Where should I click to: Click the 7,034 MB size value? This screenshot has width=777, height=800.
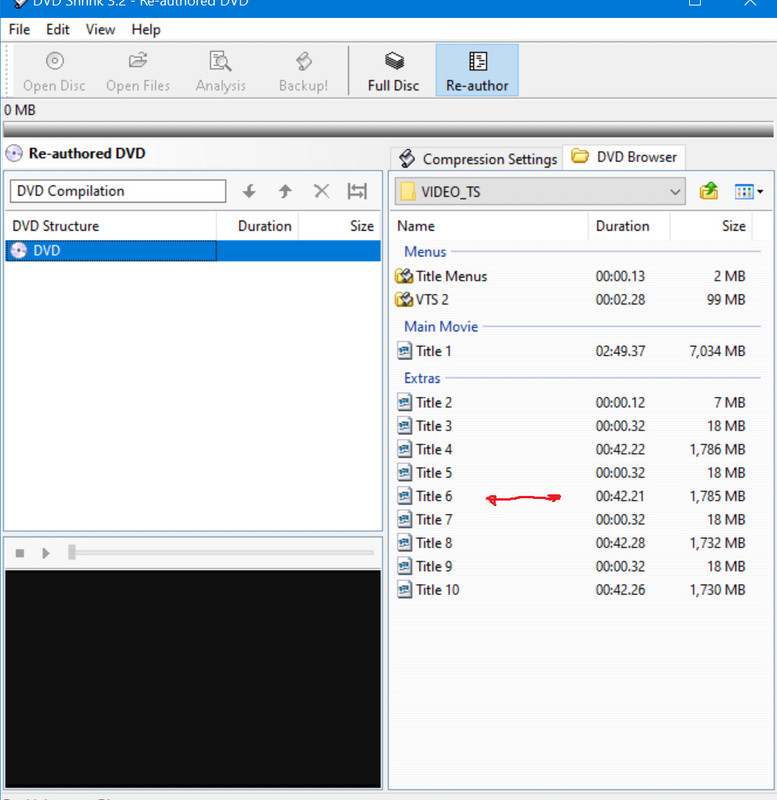(x=717, y=351)
